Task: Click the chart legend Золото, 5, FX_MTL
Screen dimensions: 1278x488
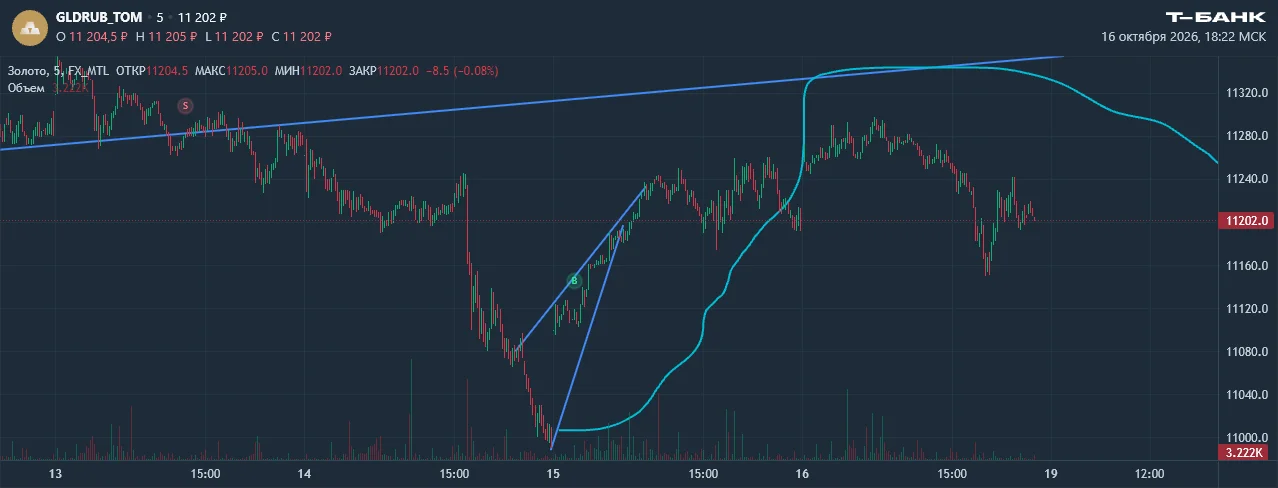Action: pyautogui.click(x=58, y=71)
